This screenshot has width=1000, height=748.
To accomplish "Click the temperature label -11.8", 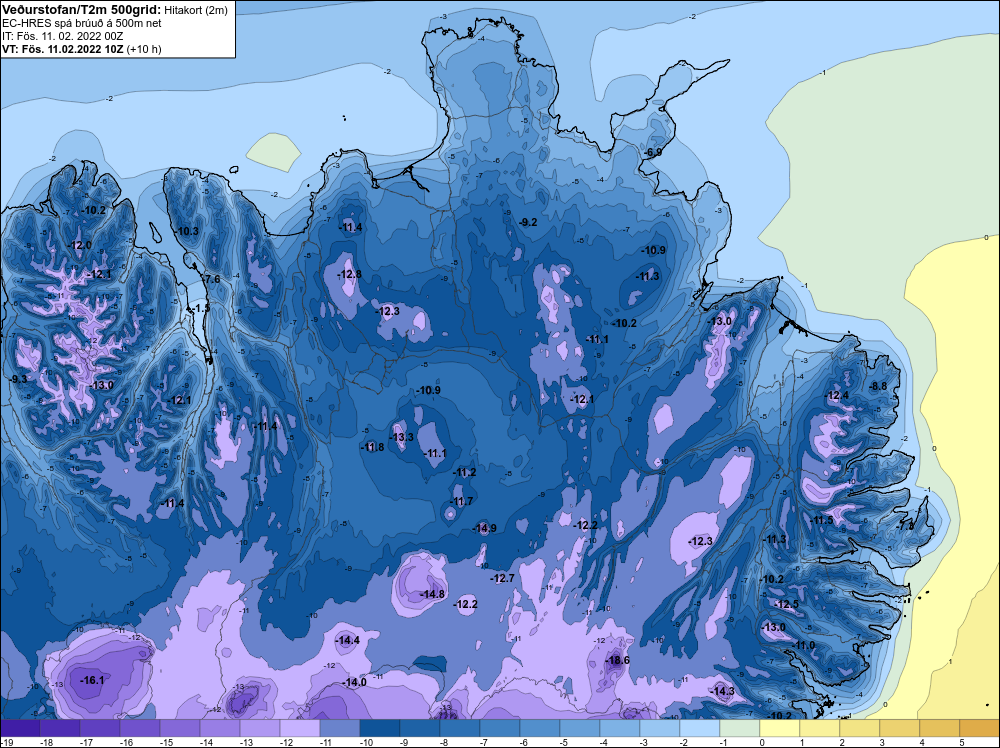I will [372, 447].
